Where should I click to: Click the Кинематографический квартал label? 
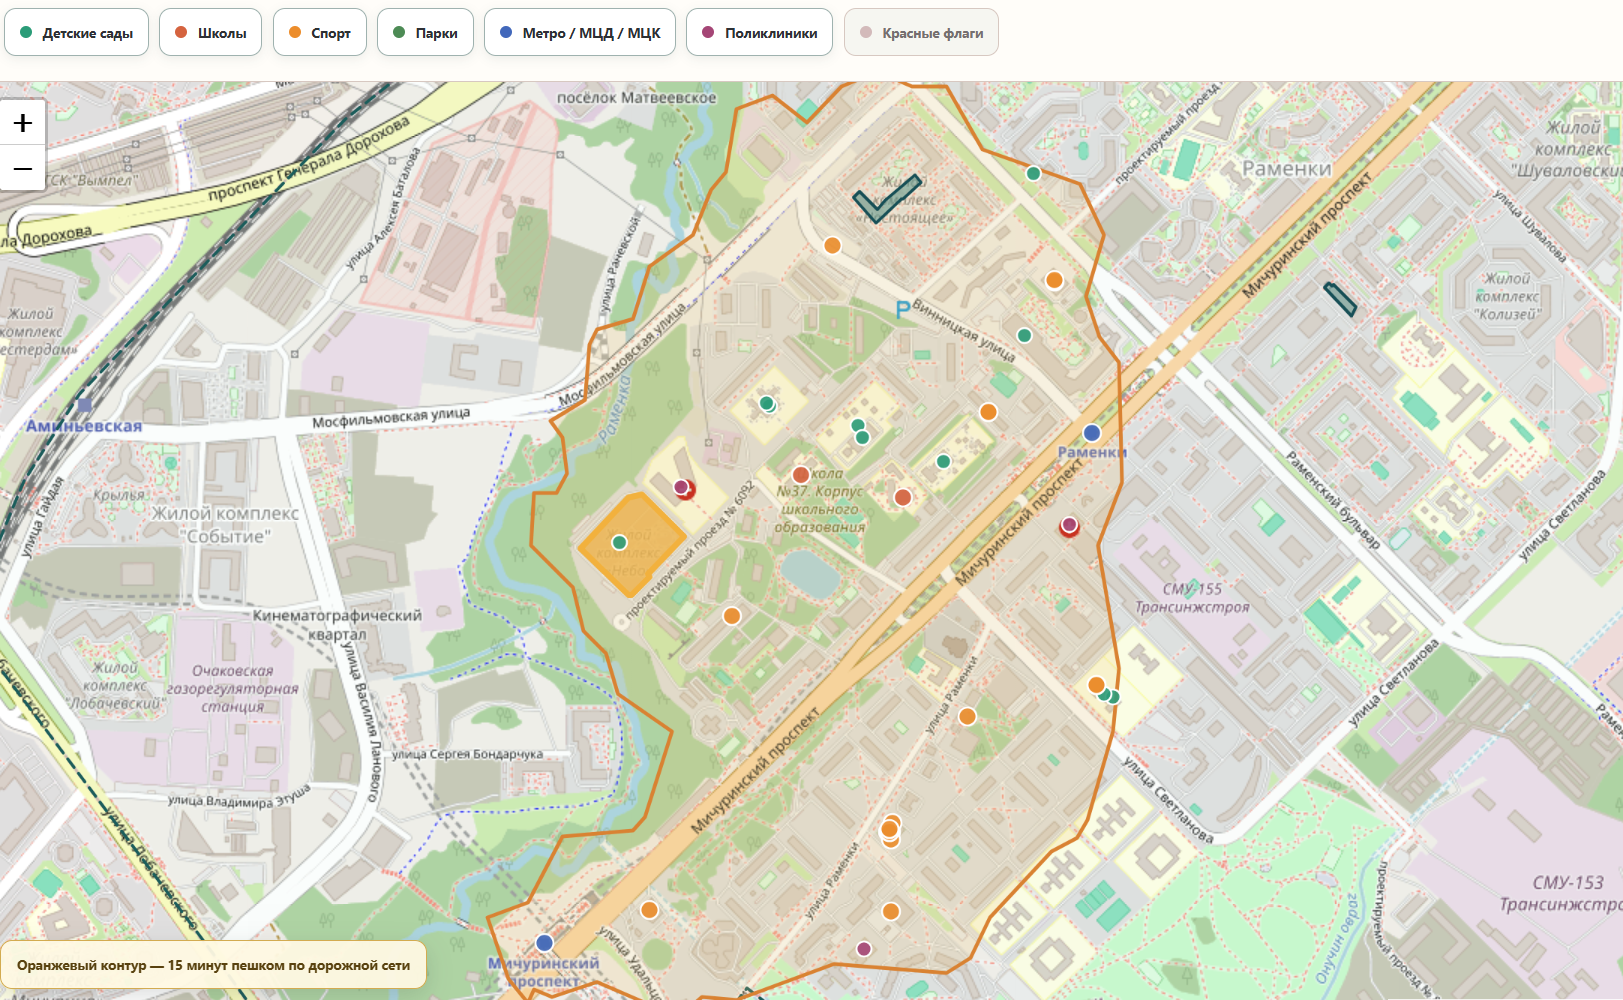pos(337,625)
